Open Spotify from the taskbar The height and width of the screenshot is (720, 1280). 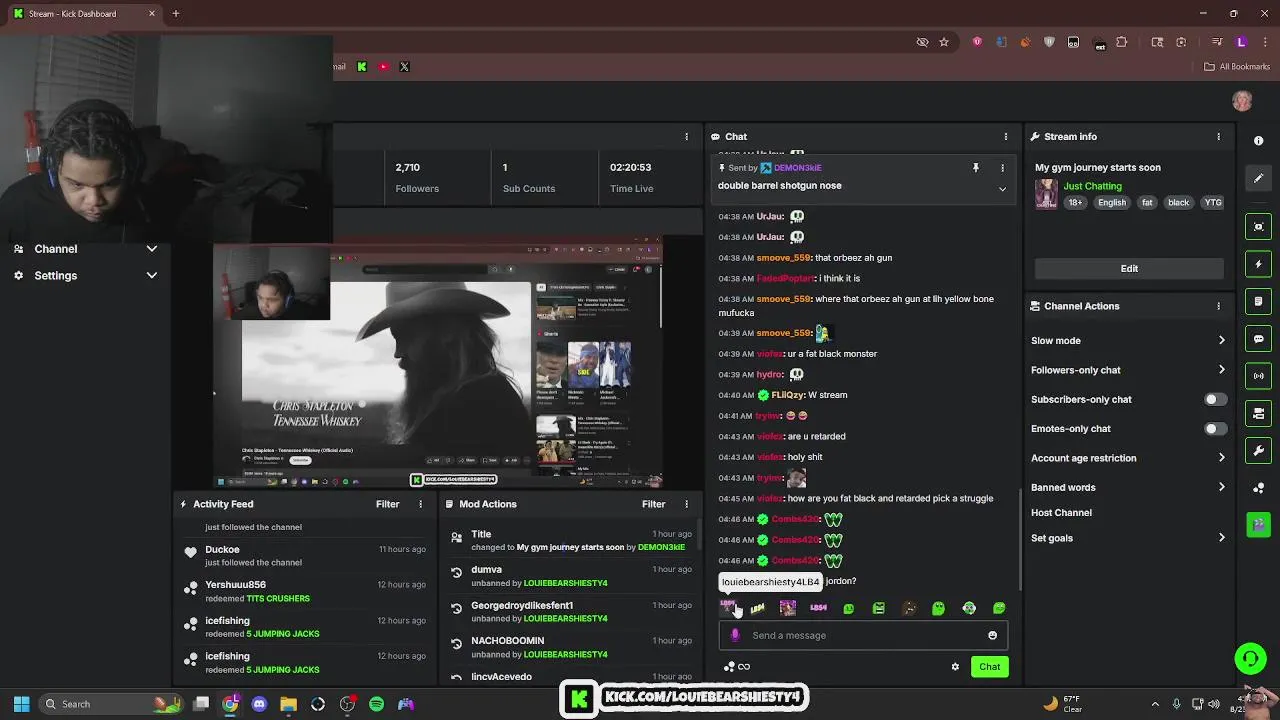click(376, 704)
